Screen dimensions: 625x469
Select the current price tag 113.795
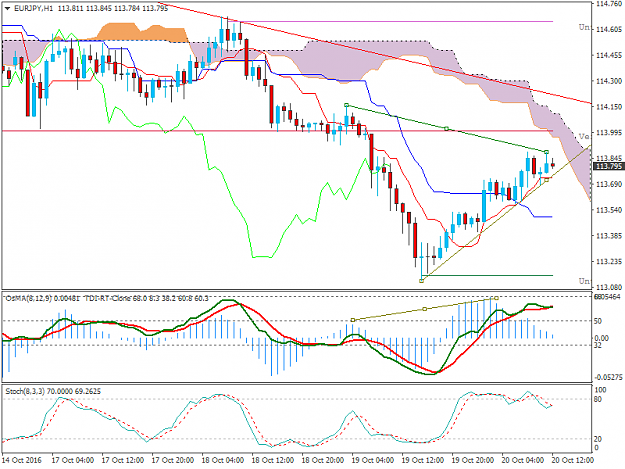609,166
